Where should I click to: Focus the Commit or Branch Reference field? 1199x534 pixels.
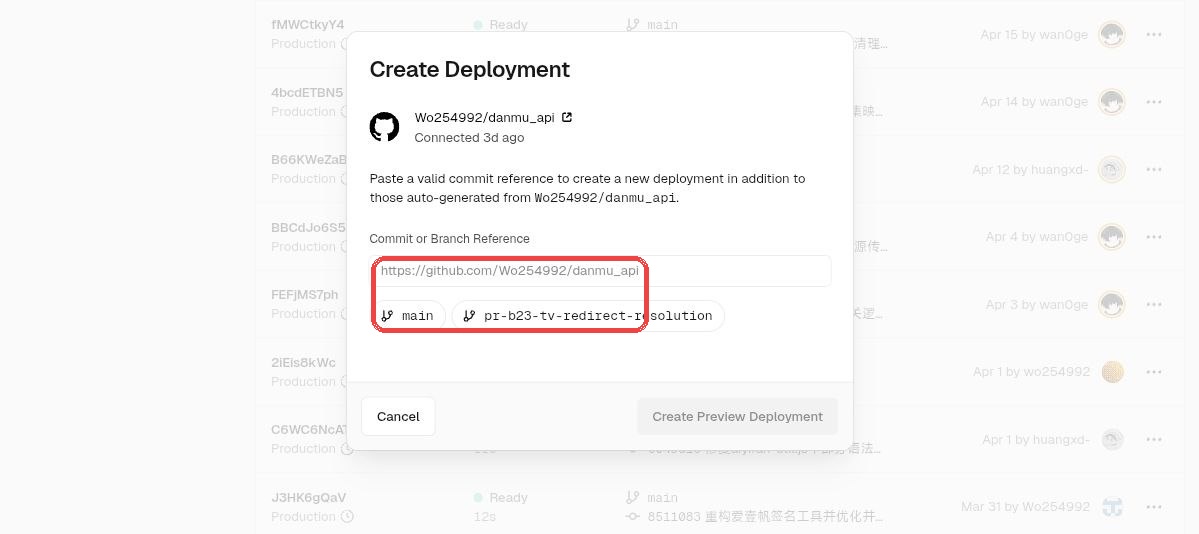click(x=600, y=271)
